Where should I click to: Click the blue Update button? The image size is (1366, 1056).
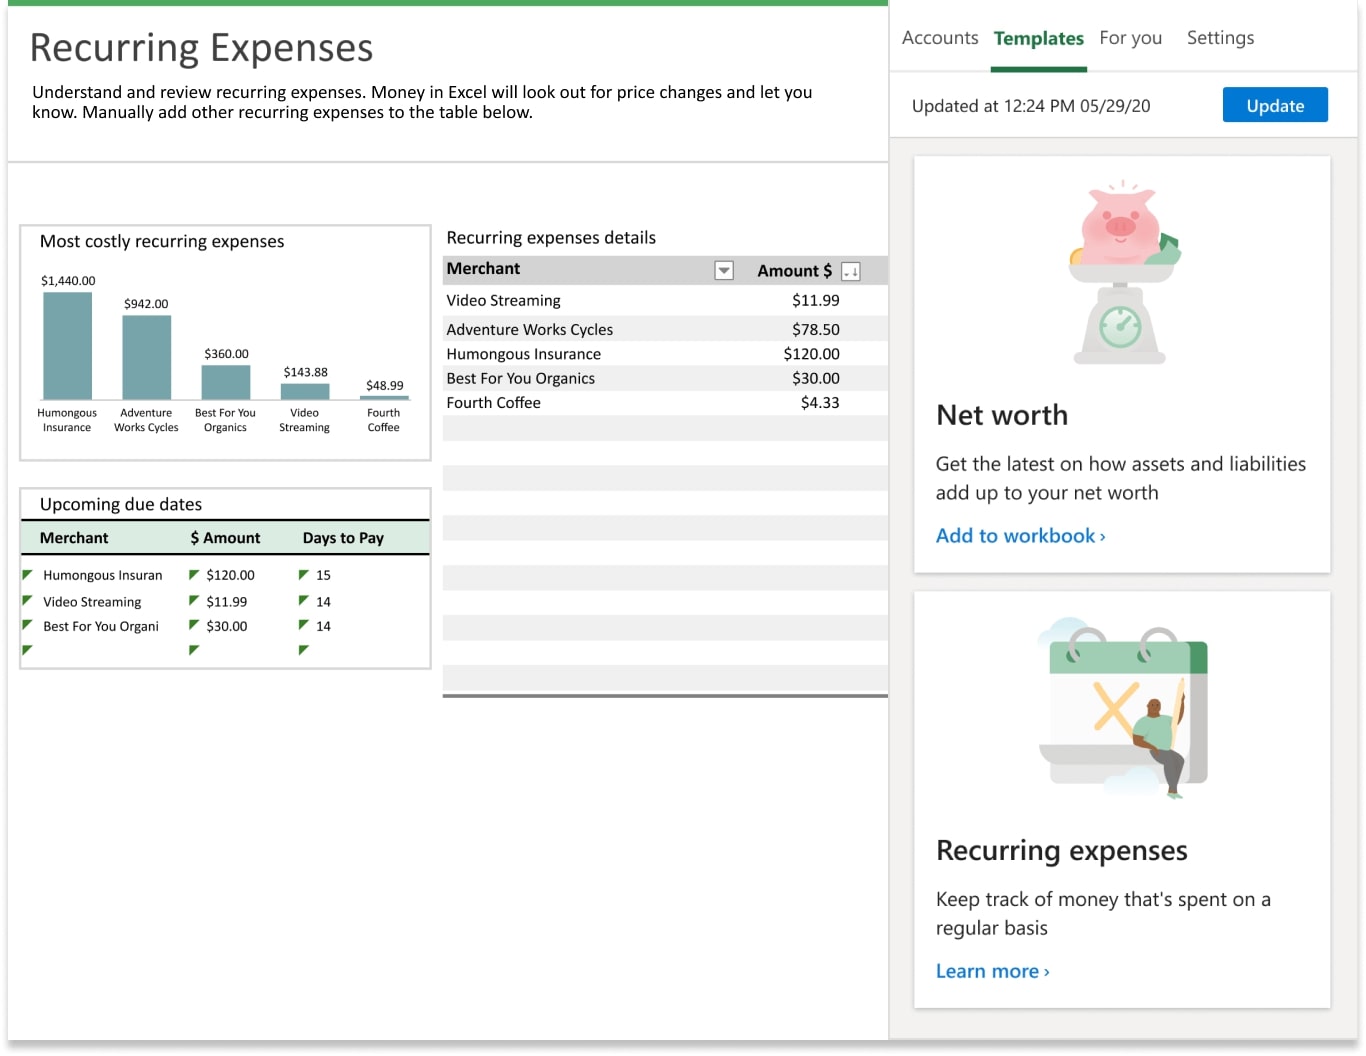click(x=1275, y=105)
